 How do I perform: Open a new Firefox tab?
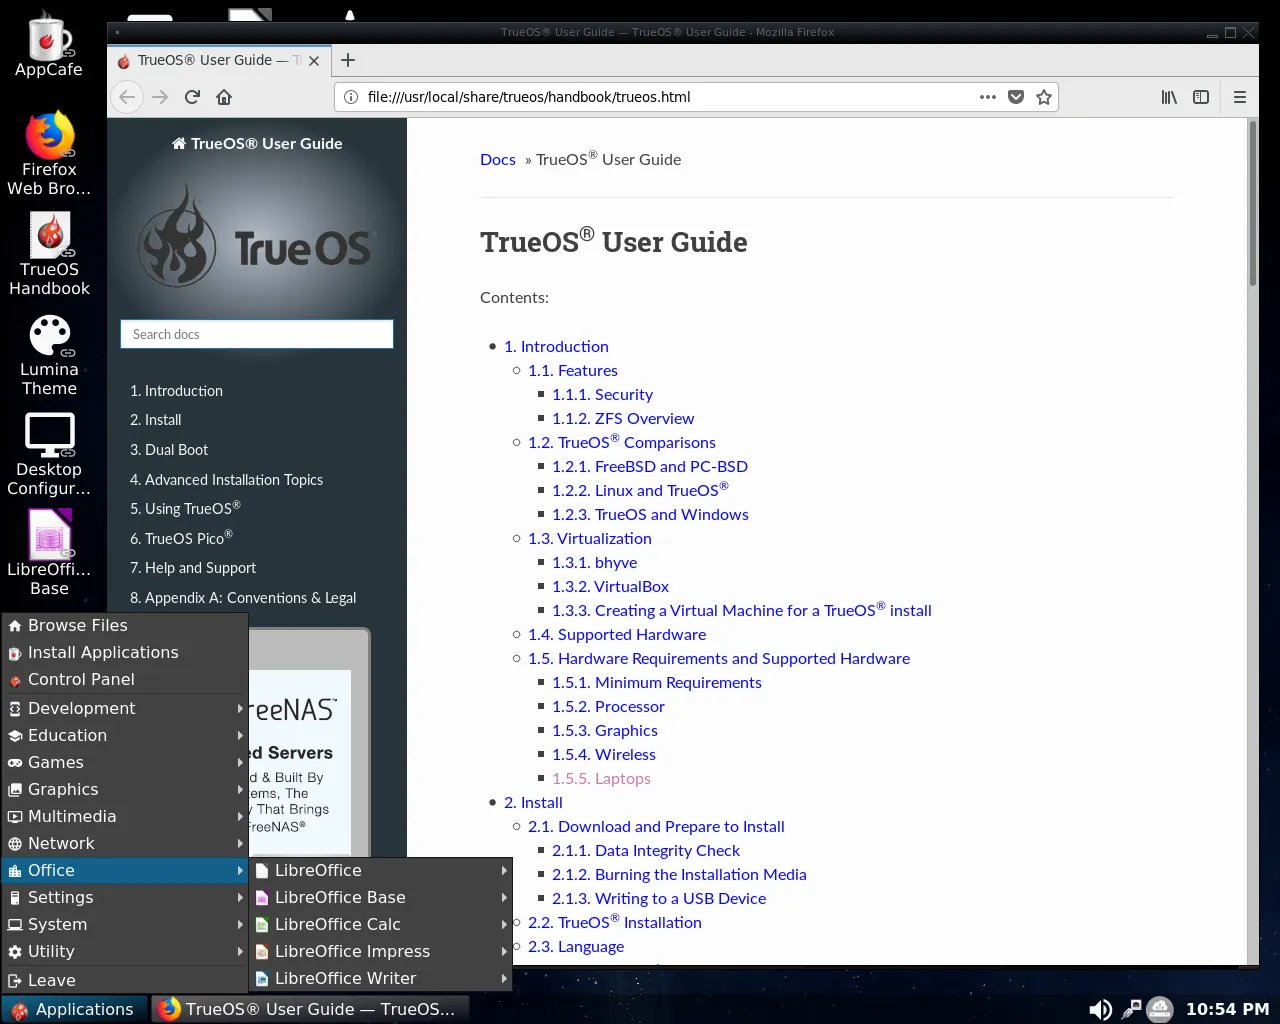pyautogui.click(x=348, y=60)
